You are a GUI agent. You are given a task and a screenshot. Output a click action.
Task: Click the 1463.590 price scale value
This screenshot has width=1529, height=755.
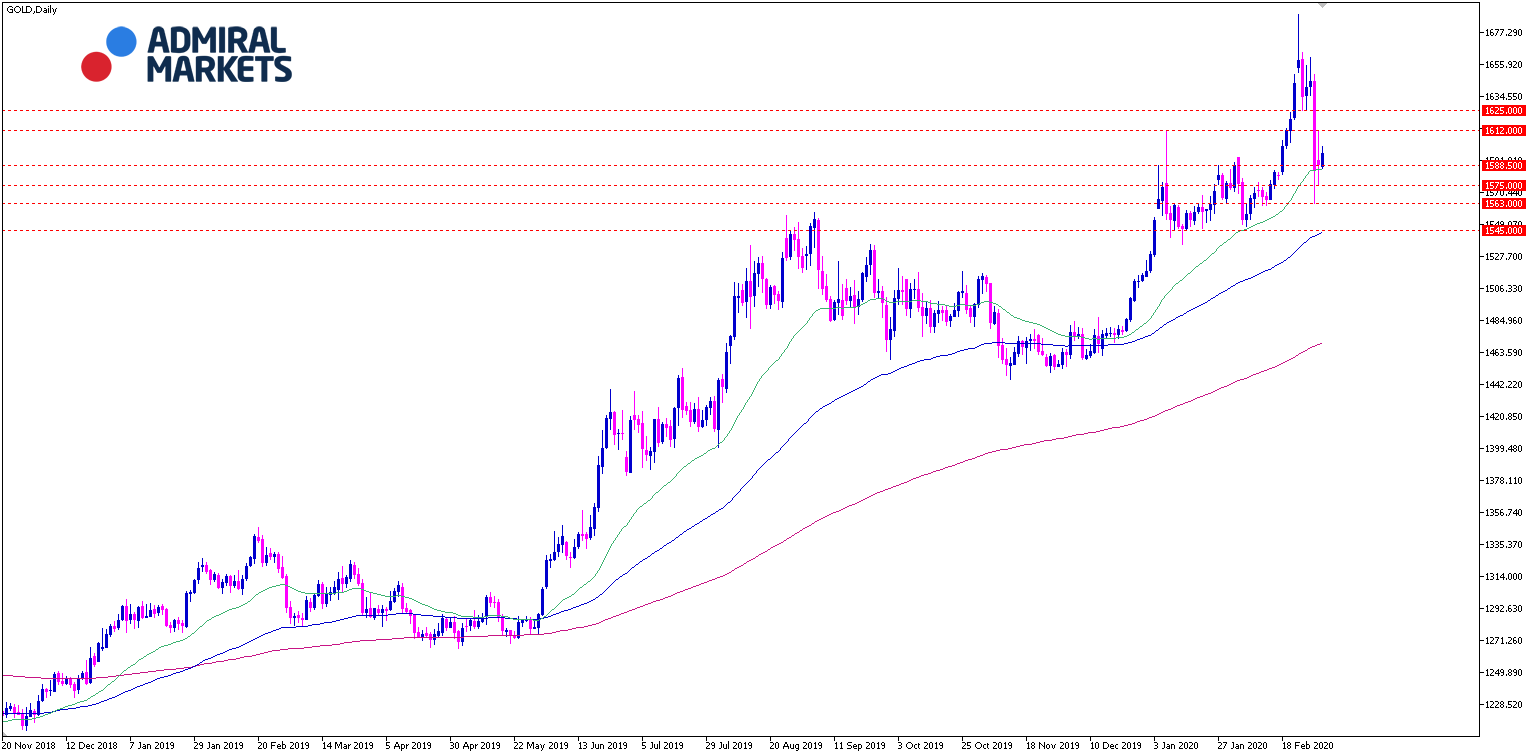[x=1504, y=353]
